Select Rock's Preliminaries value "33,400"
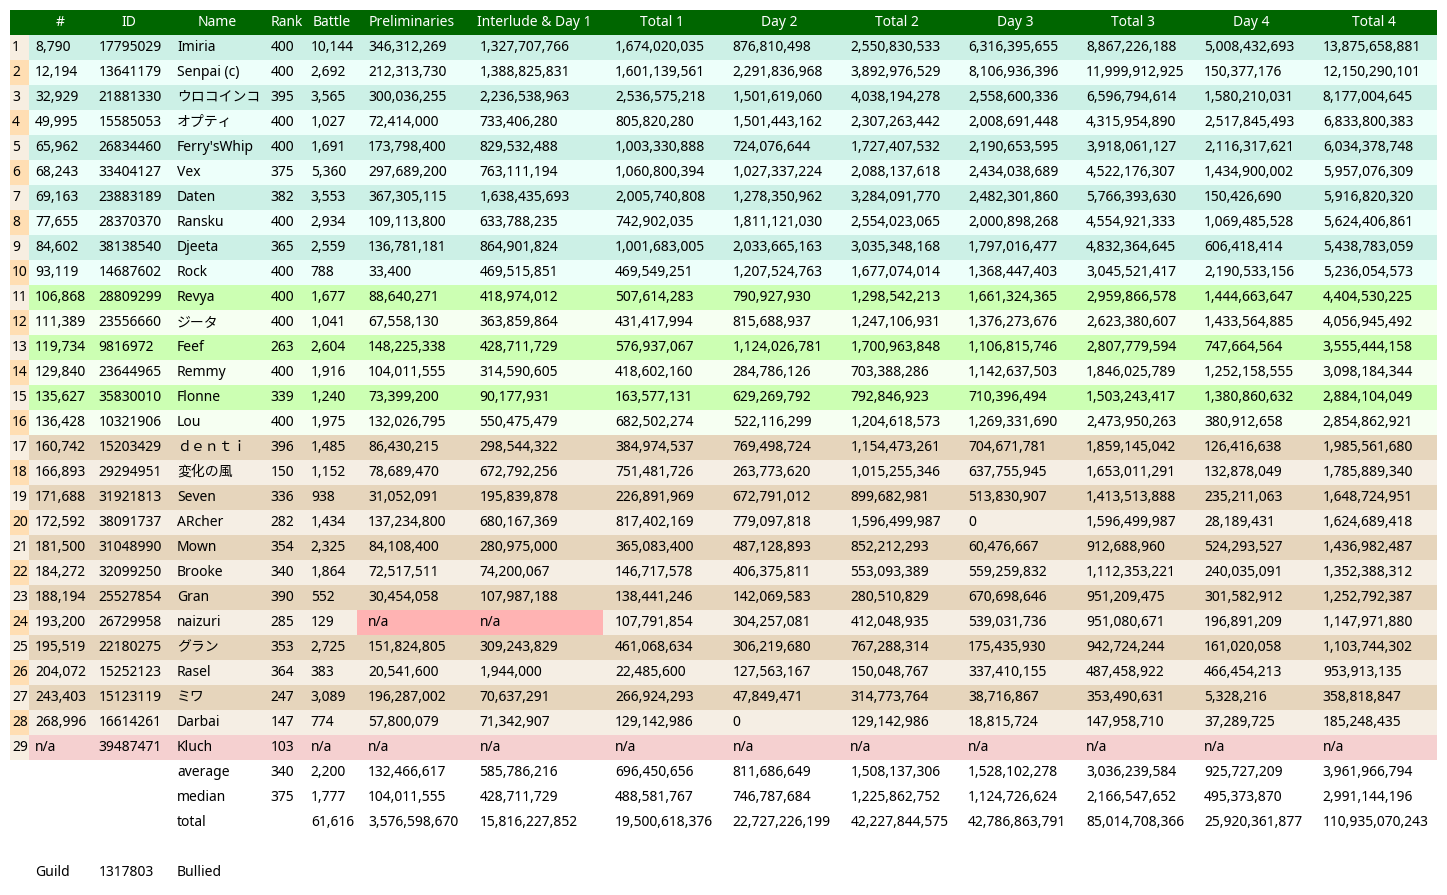This screenshot has height=895, width=1447. [x=390, y=271]
